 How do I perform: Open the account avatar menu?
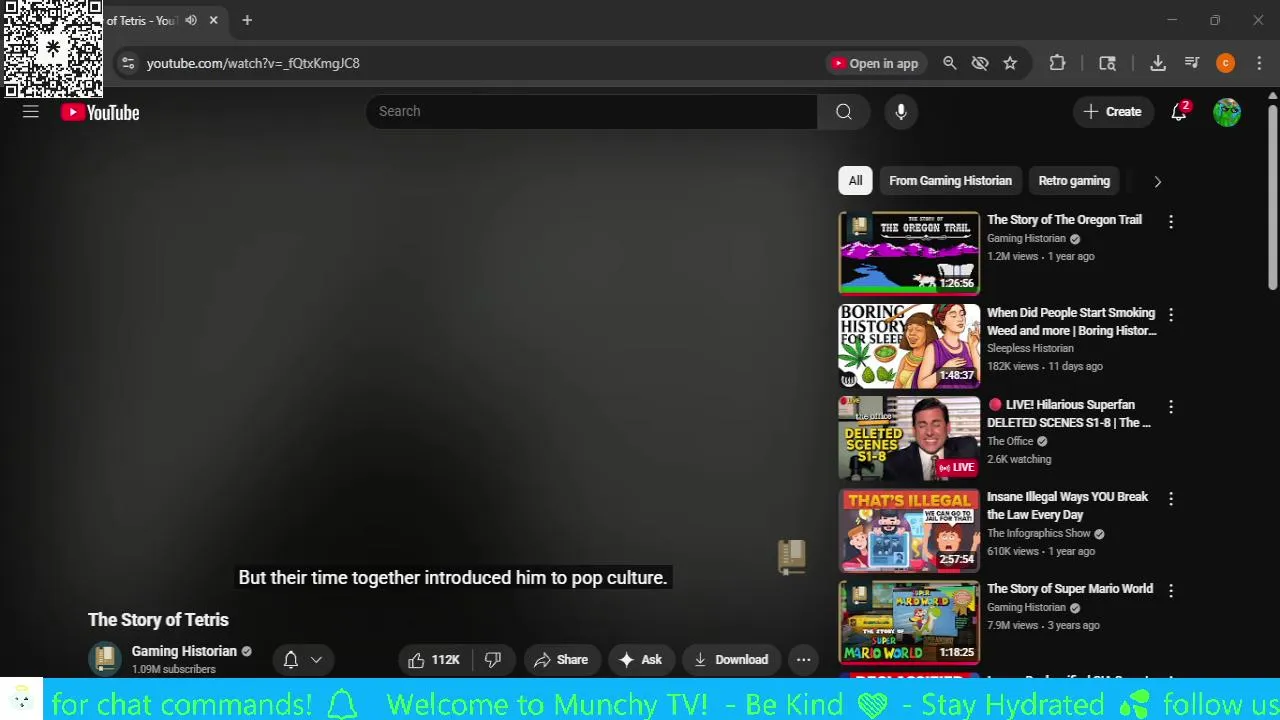click(x=1227, y=112)
